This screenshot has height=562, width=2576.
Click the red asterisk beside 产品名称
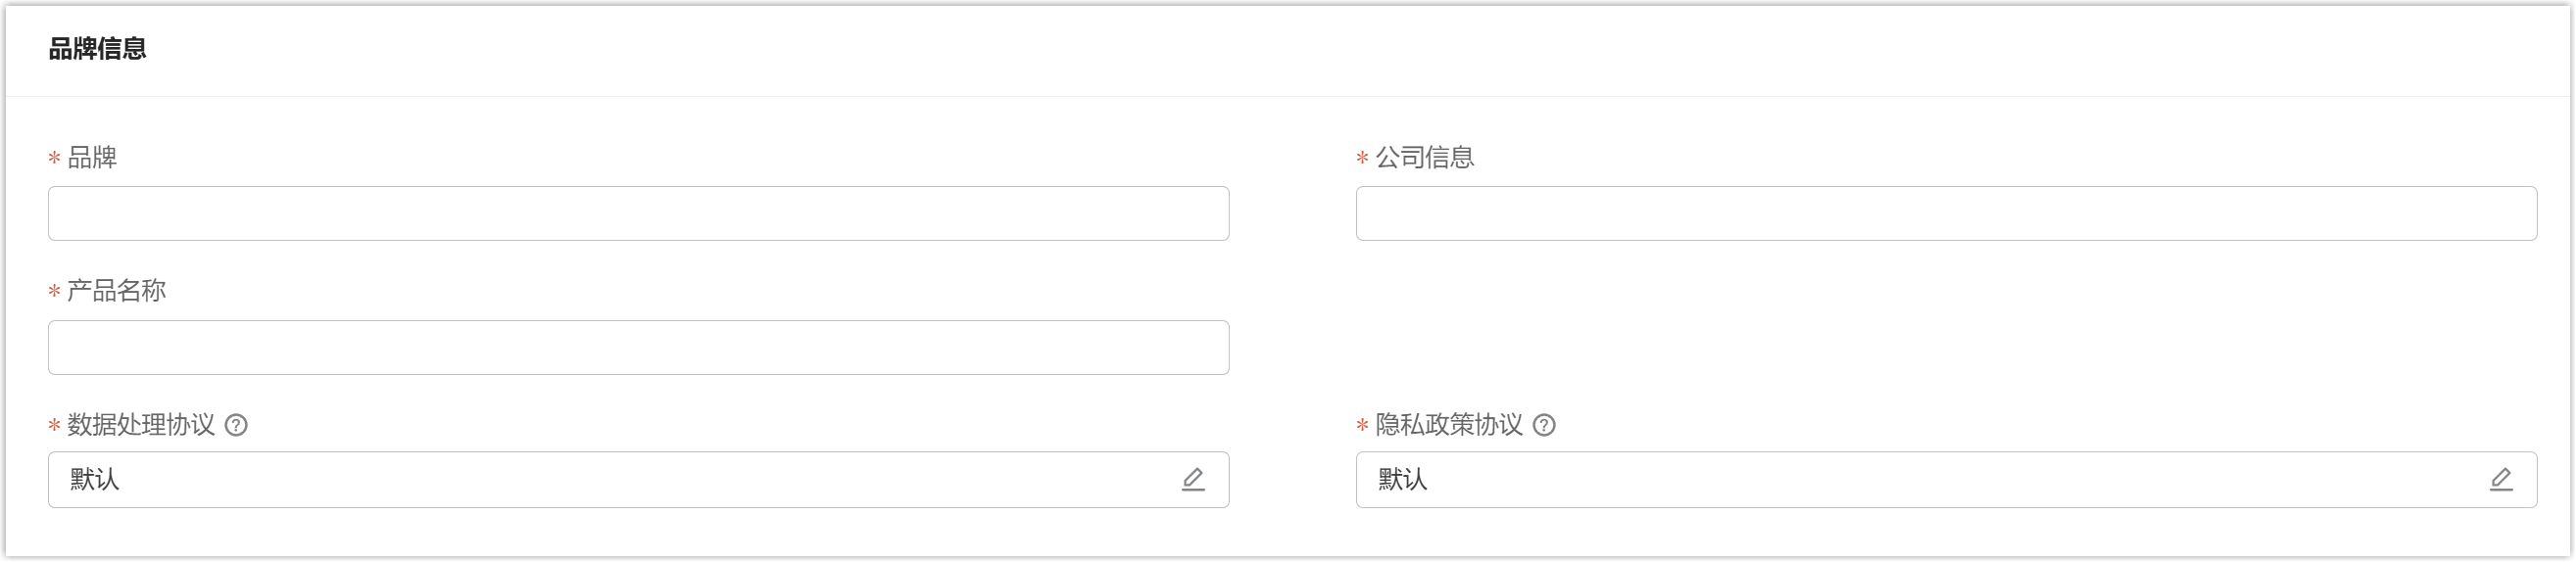54,292
